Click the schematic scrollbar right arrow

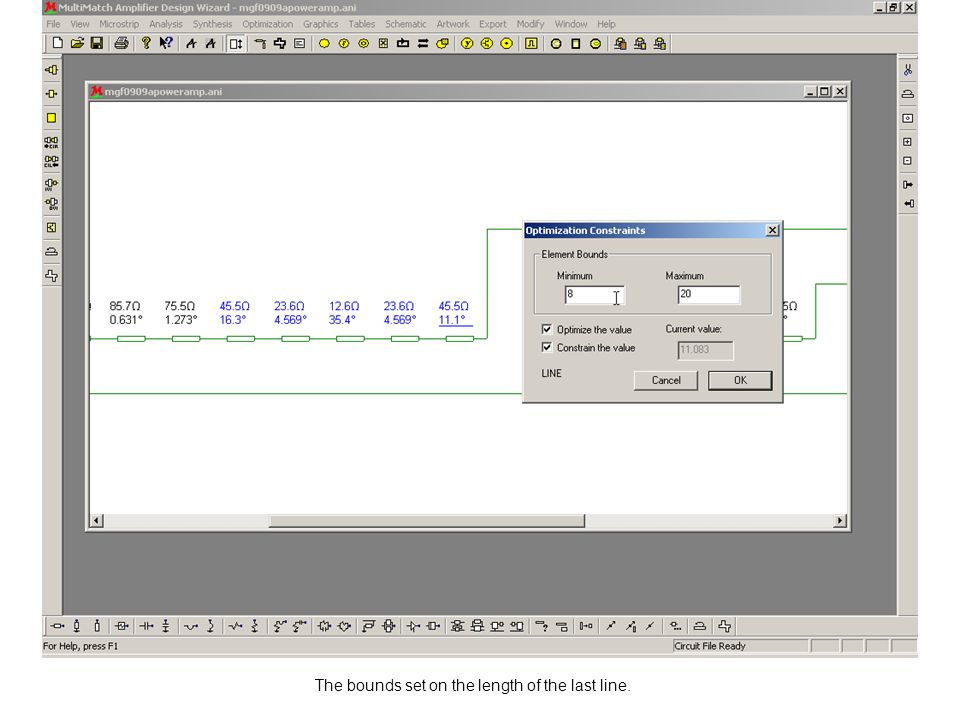pyautogui.click(x=840, y=520)
